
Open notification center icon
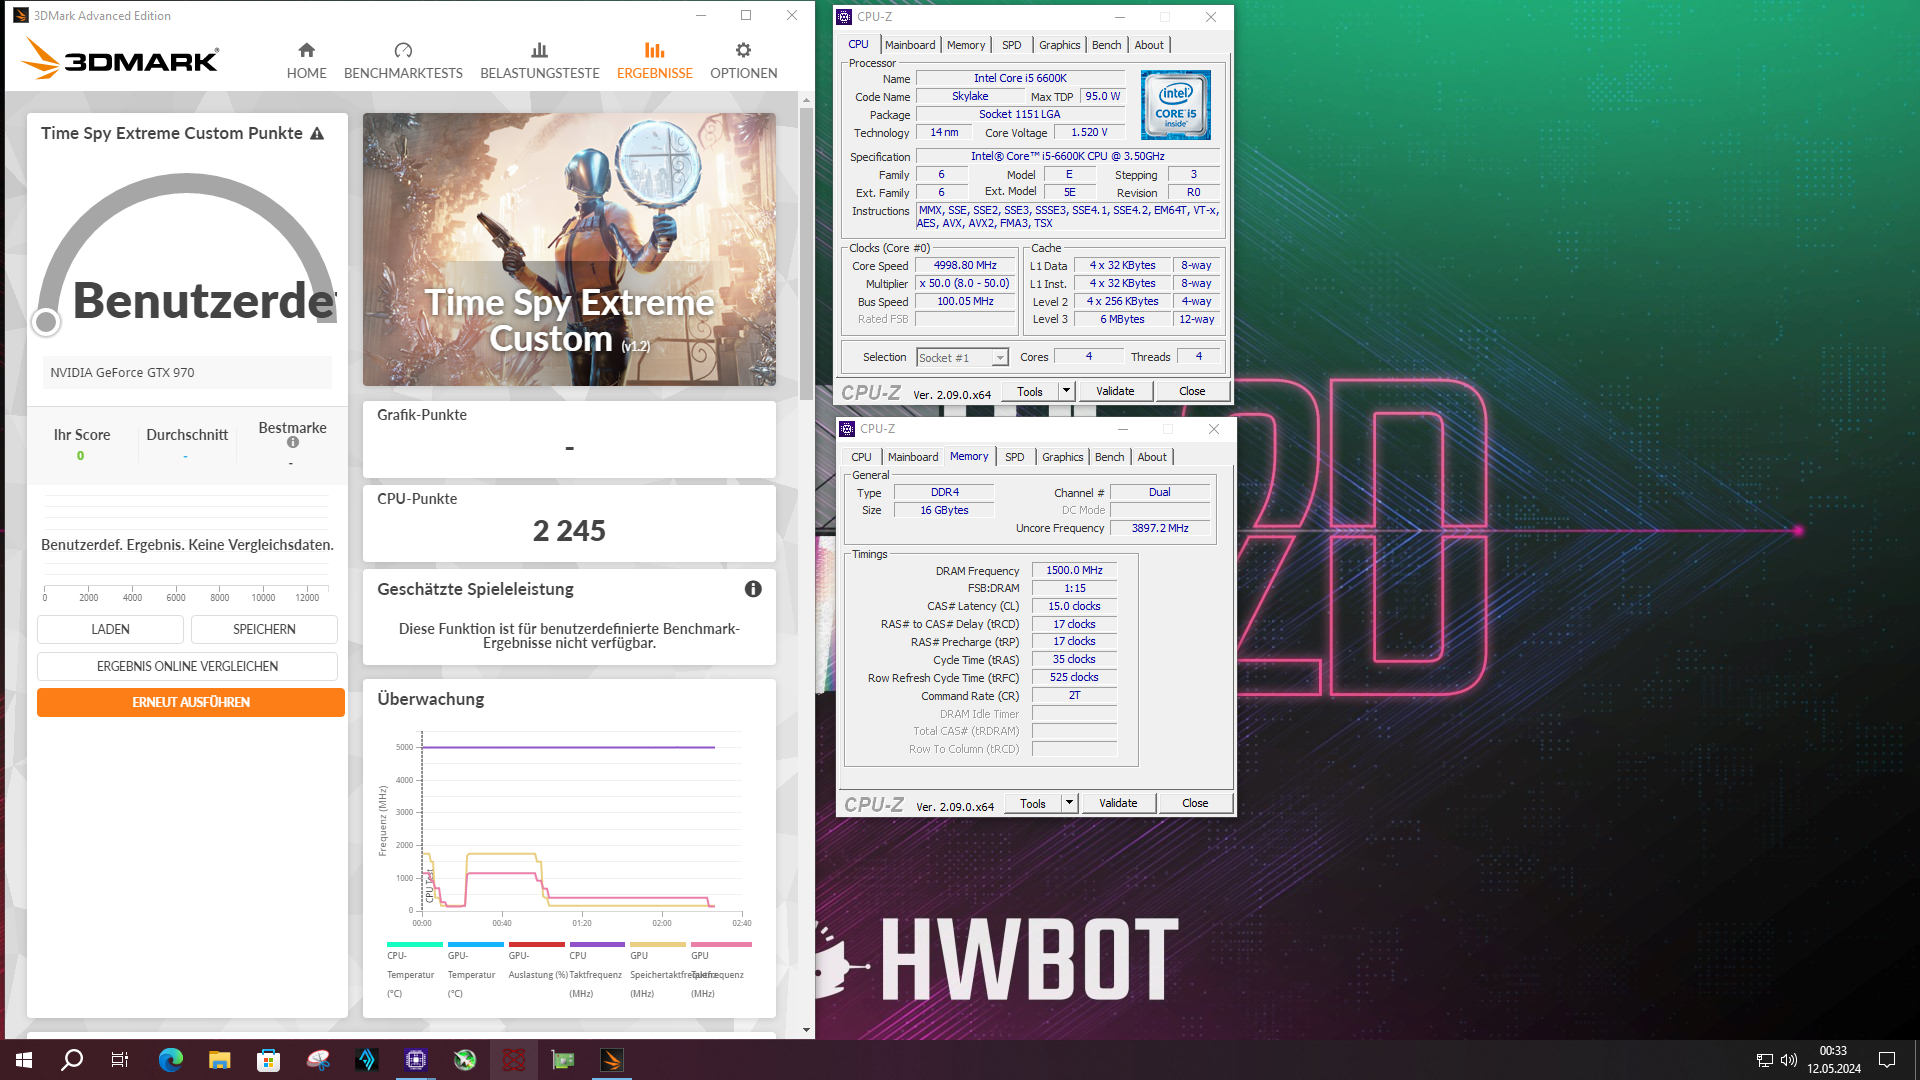[x=1887, y=1060]
